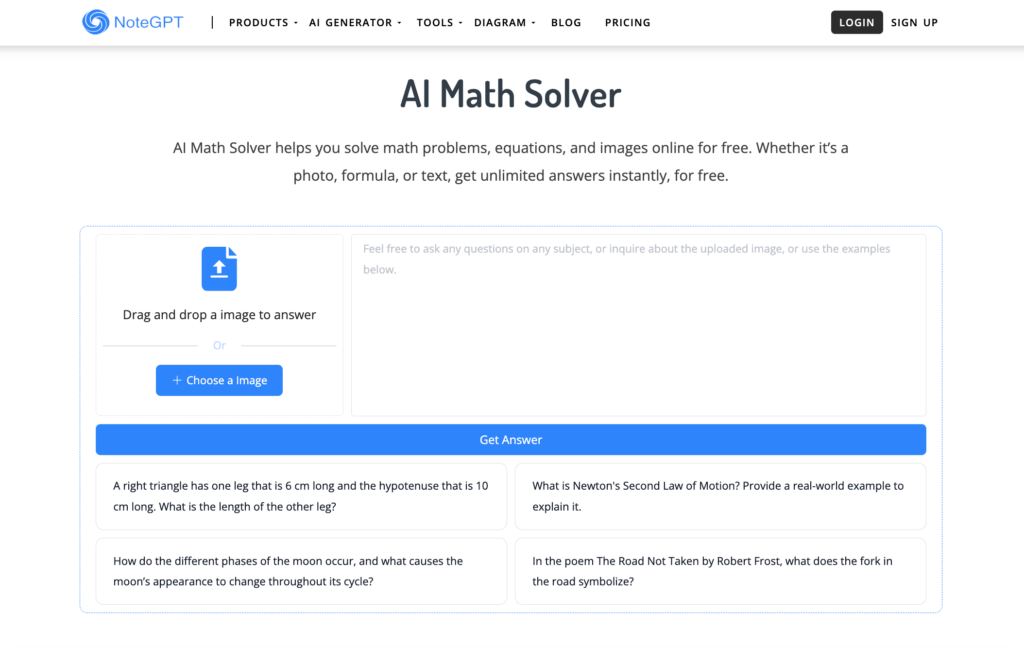The height and width of the screenshot is (649, 1024).
Task: Open the TOOLS dropdown
Action: coord(434,22)
